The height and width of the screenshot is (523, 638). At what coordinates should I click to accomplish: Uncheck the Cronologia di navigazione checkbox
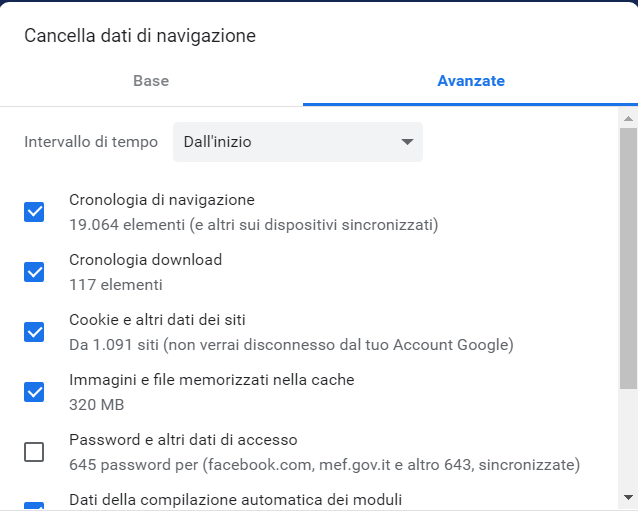click(34, 212)
